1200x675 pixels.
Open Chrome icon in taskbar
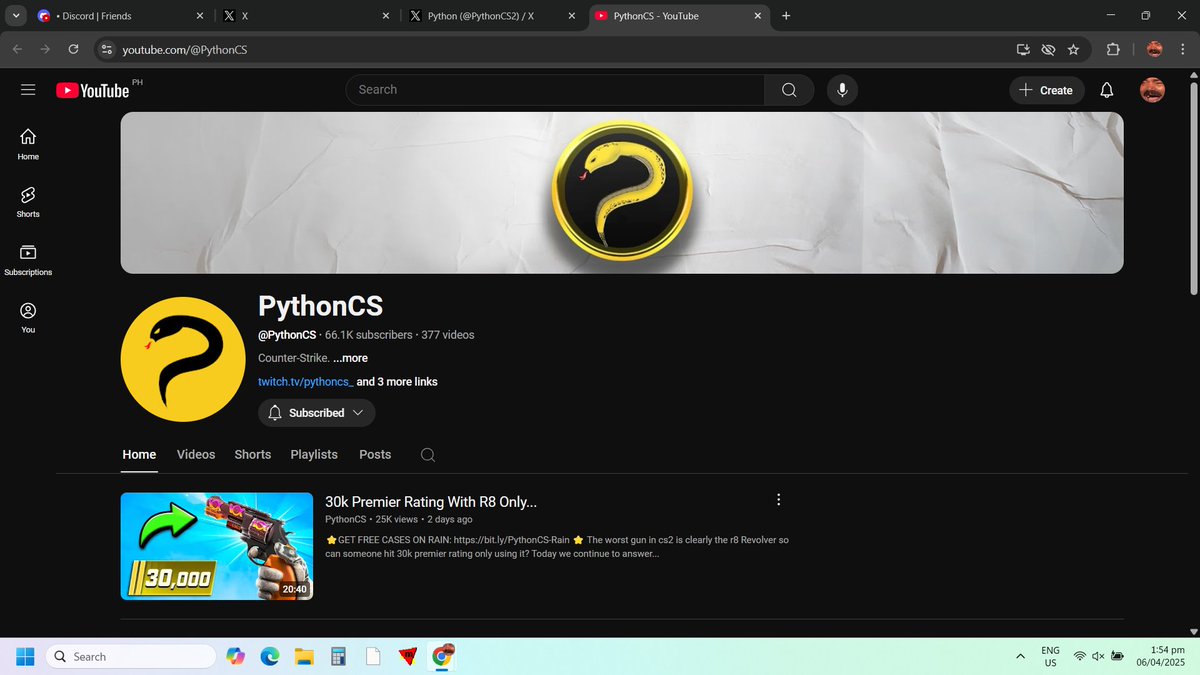coord(441,656)
